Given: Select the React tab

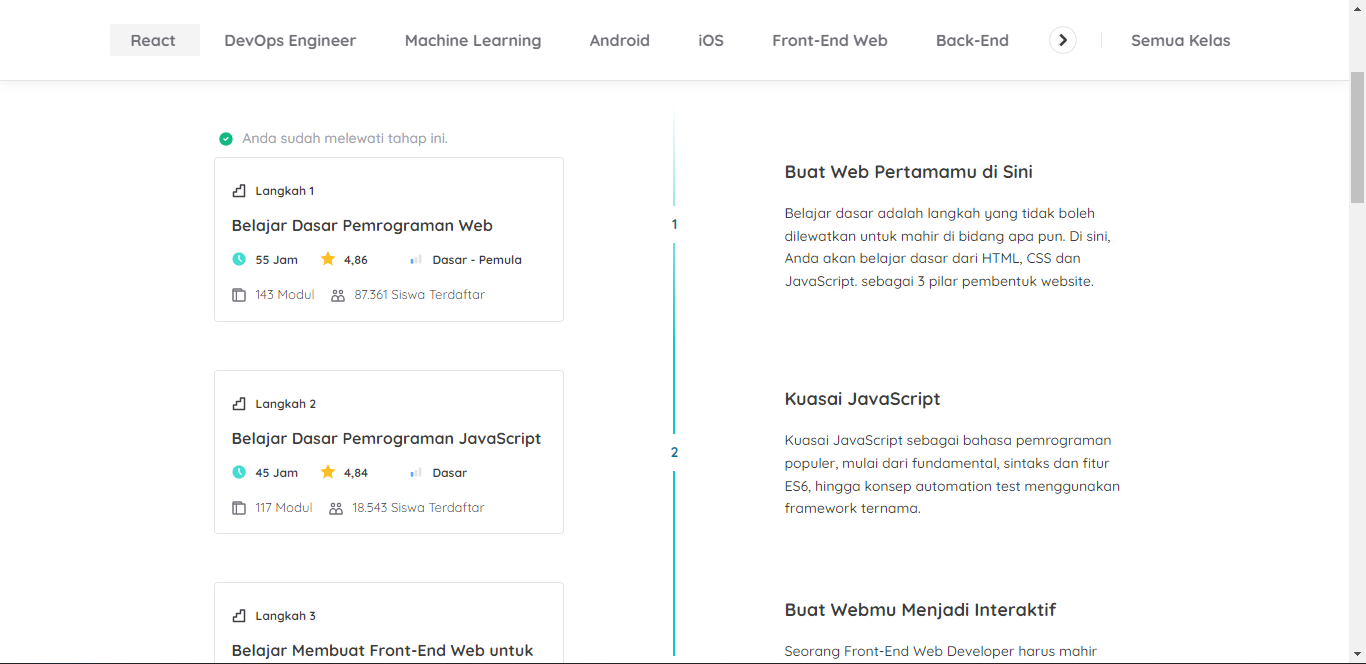Looking at the screenshot, I should [x=154, y=41].
